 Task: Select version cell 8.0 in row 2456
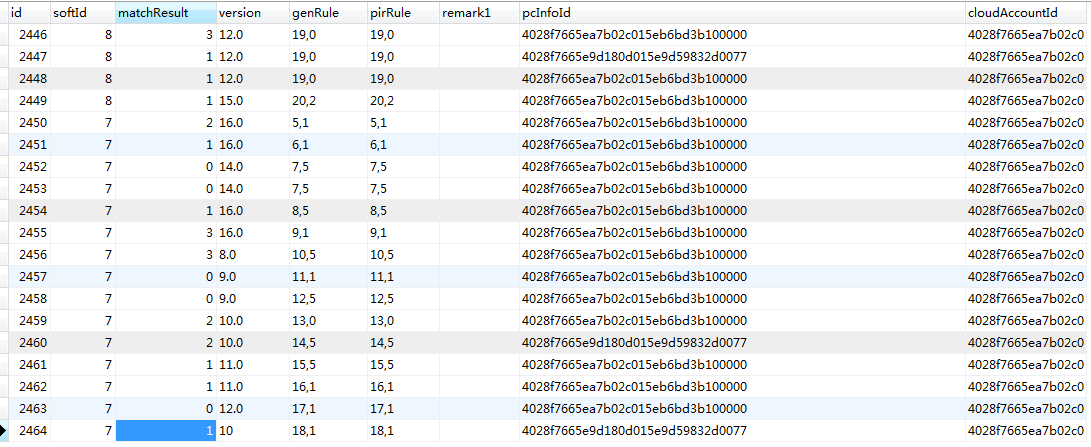coord(253,255)
